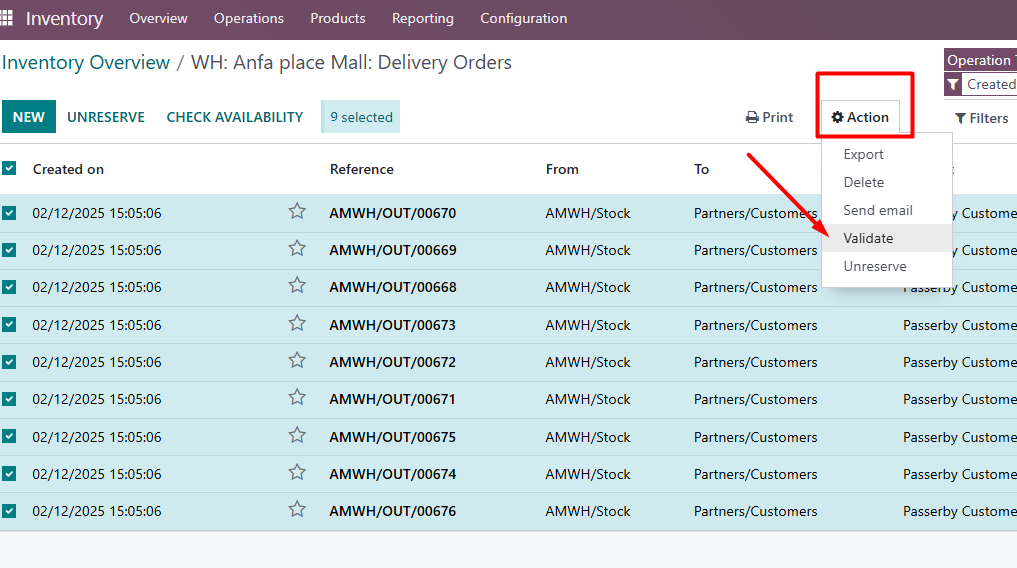Uncheck the select-all header checkbox
Image resolution: width=1017 pixels, height=568 pixels.
[x=9, y=169]
